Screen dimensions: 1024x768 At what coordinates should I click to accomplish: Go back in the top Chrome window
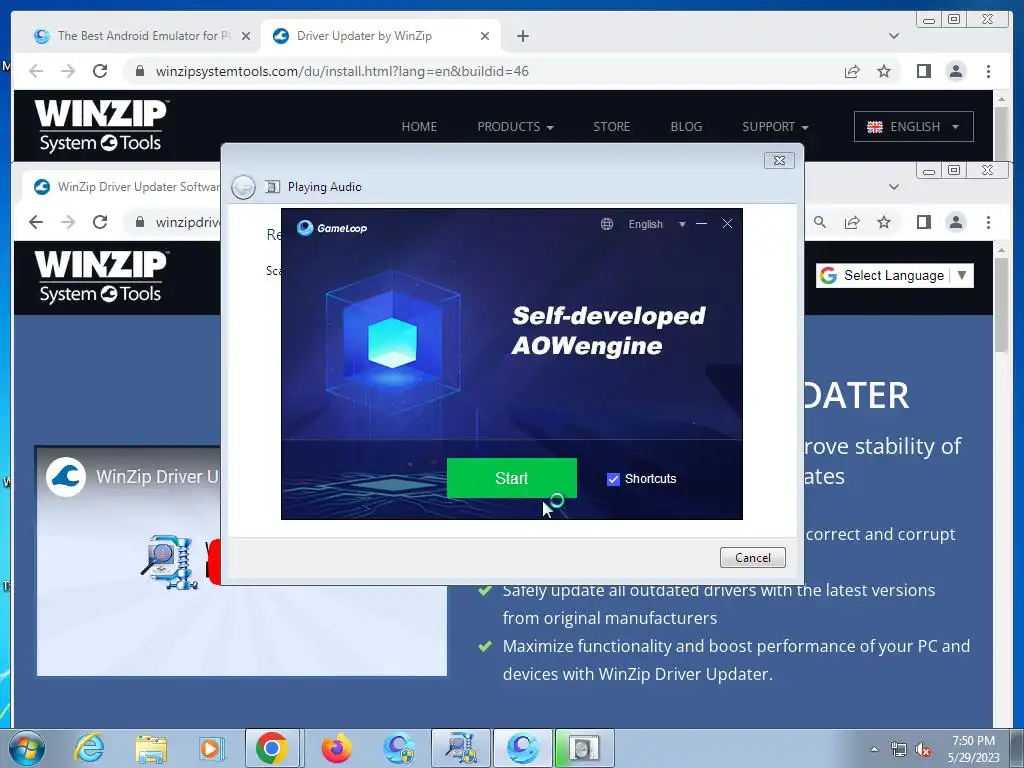point(36,71)
